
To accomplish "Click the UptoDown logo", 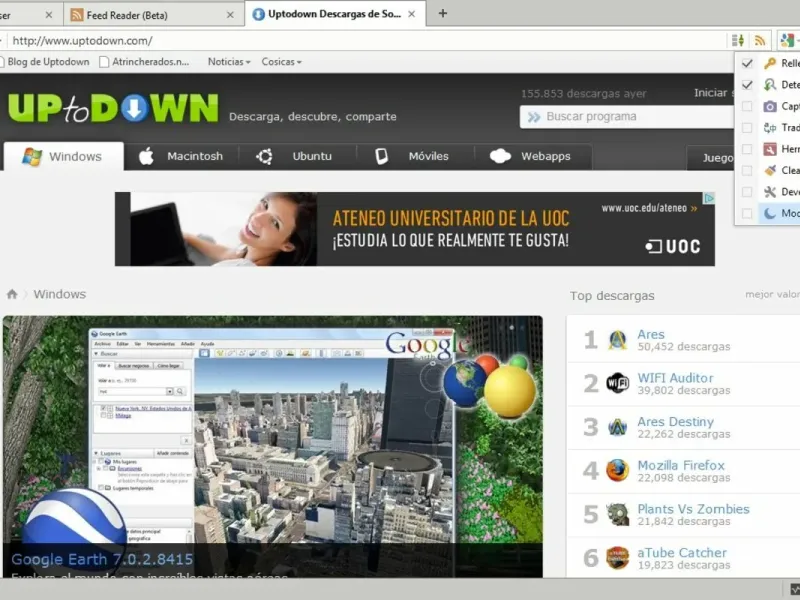I will pos(113,108).
